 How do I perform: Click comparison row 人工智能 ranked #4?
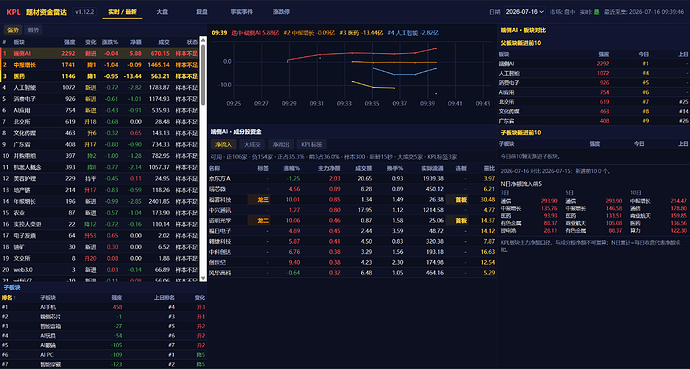(594, 73)
